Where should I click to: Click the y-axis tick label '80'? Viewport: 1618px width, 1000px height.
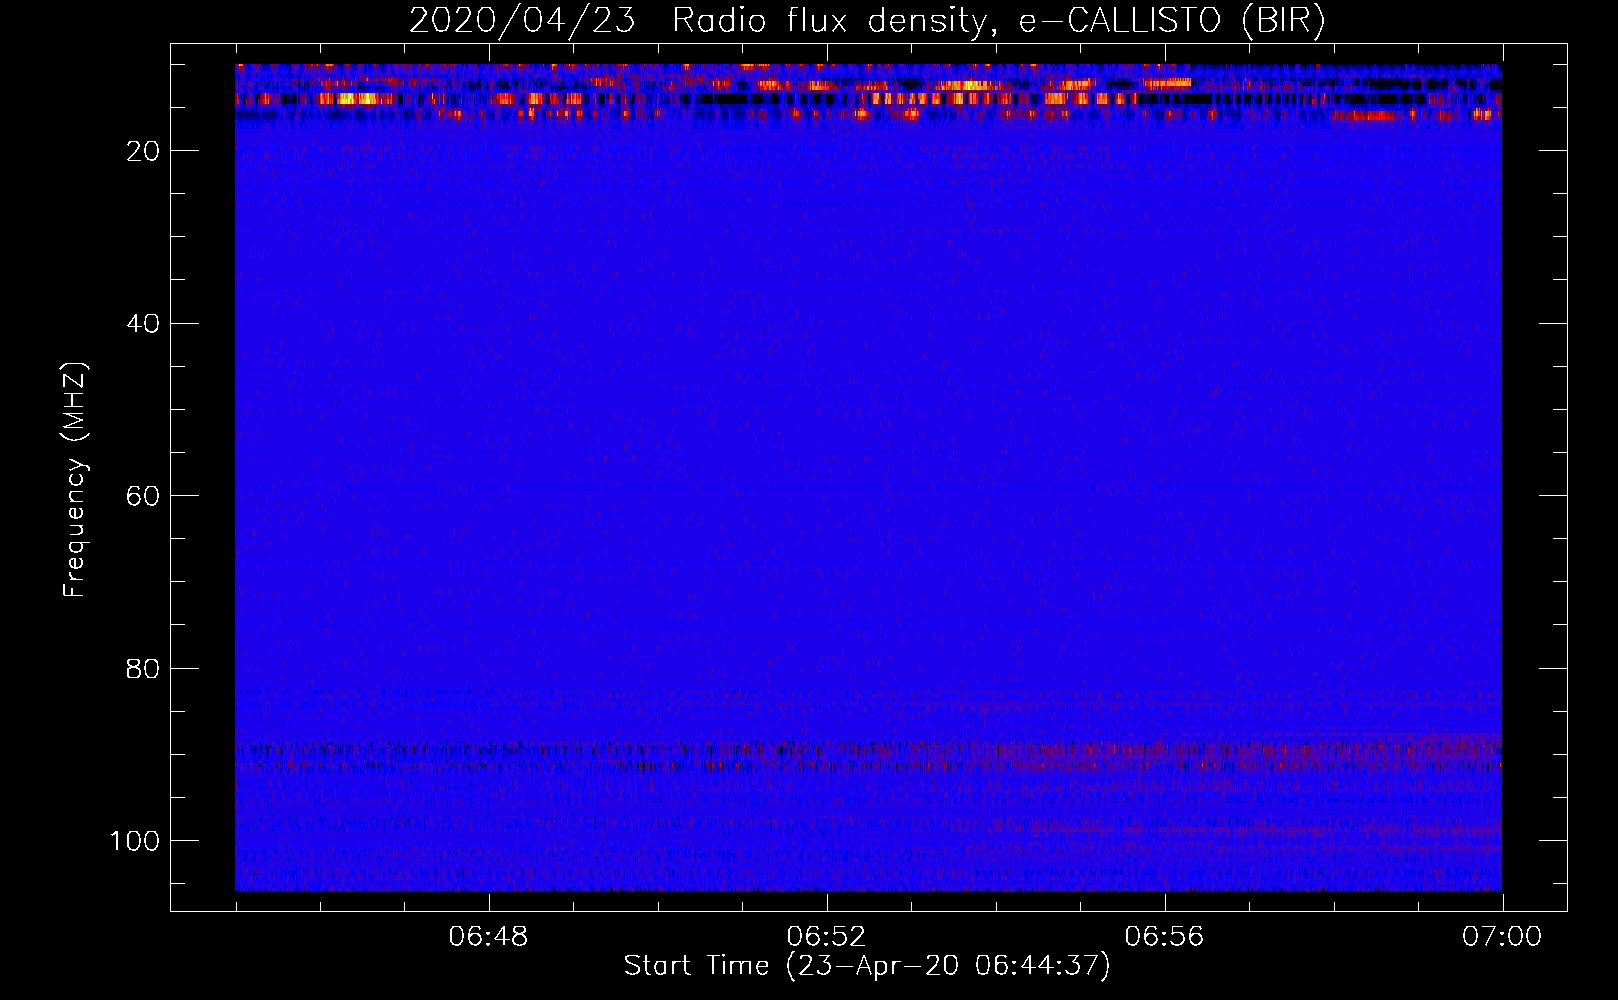coord(143,668)
